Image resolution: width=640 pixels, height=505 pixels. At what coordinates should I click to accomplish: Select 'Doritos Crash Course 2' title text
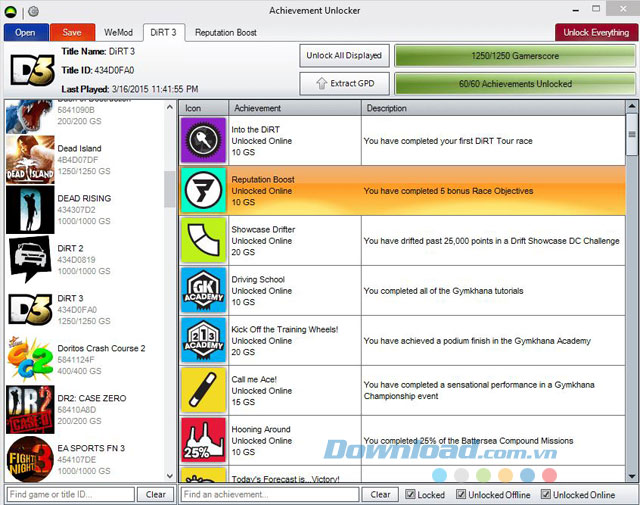click(101, 348)
